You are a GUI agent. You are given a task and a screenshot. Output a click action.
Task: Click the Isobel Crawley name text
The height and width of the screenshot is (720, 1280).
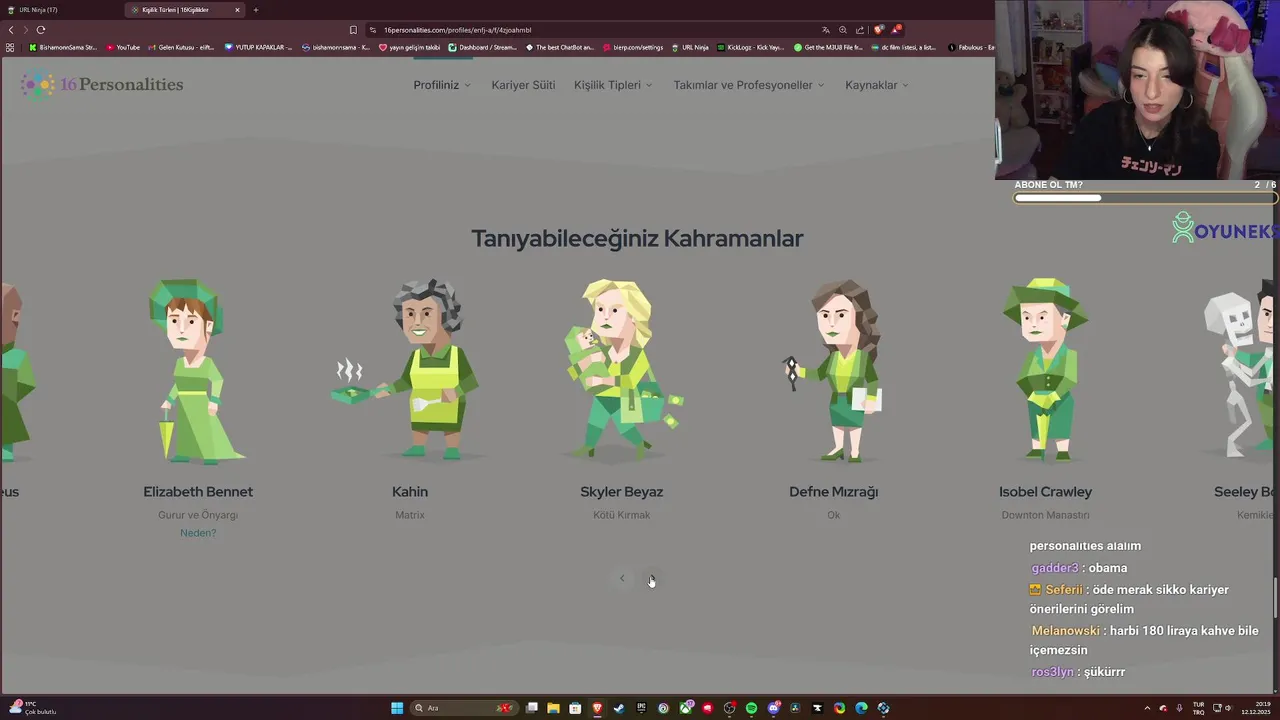click(1045, 492)
